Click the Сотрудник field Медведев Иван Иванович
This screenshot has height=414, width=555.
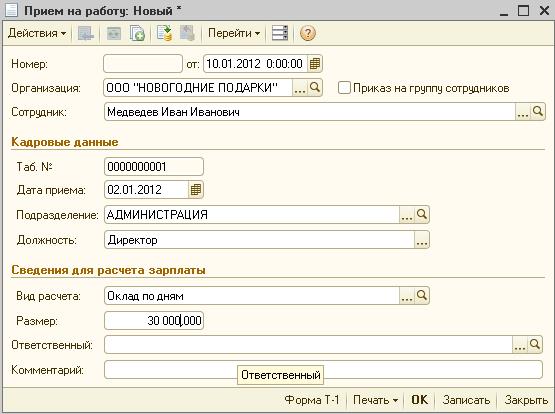(310, 112)
